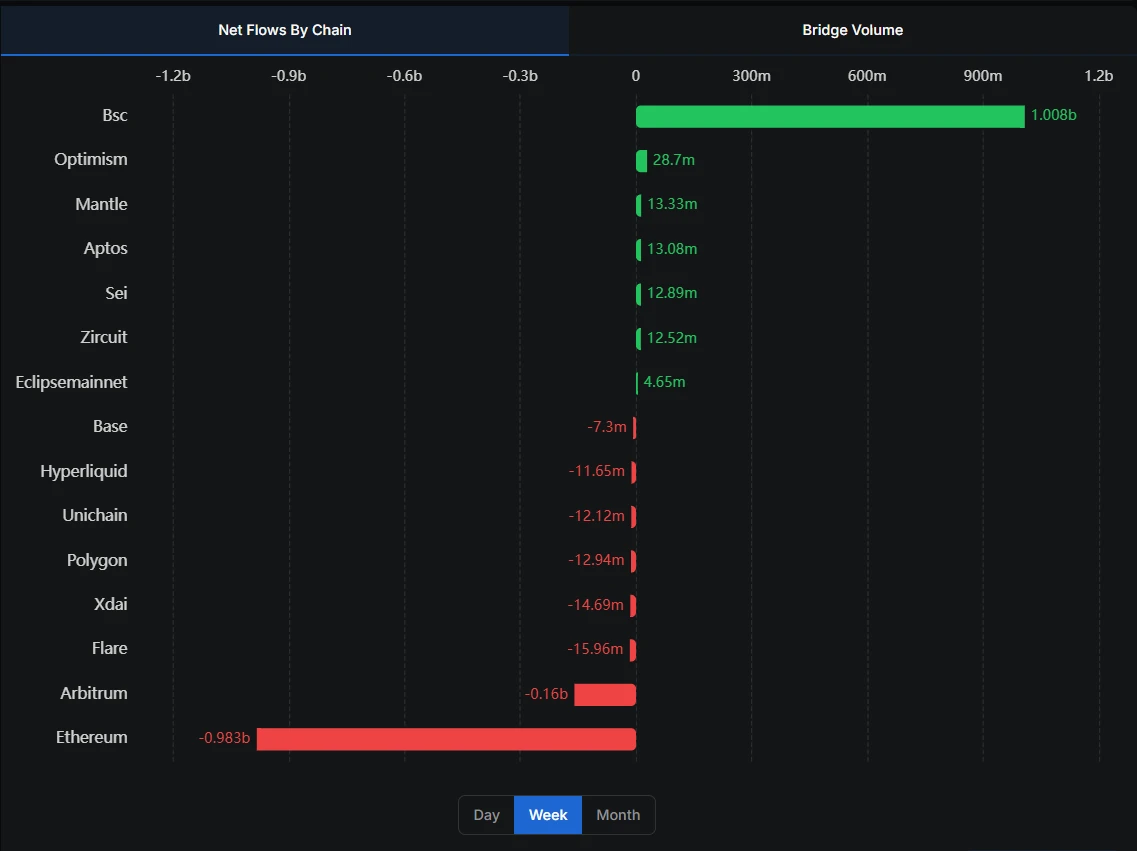Click the -0.983b value label on Ethereum
The width and height of the screenshot is (1137, 851).
tap(223, 738)
